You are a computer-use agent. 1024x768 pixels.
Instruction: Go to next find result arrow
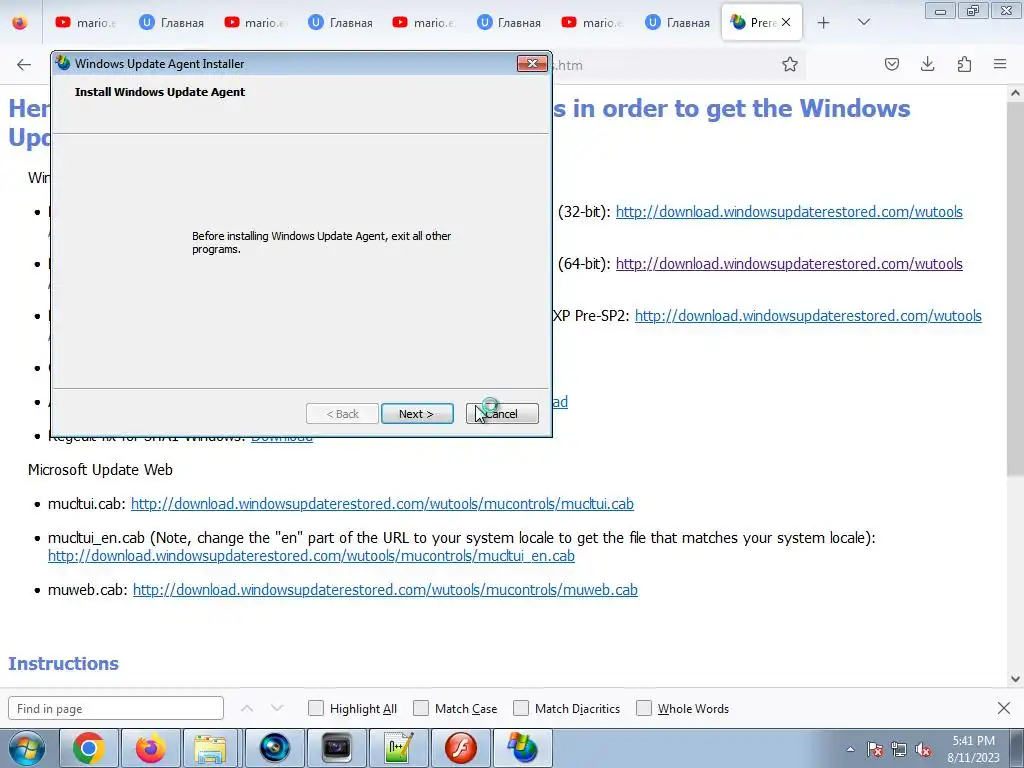tap(277, 709)
